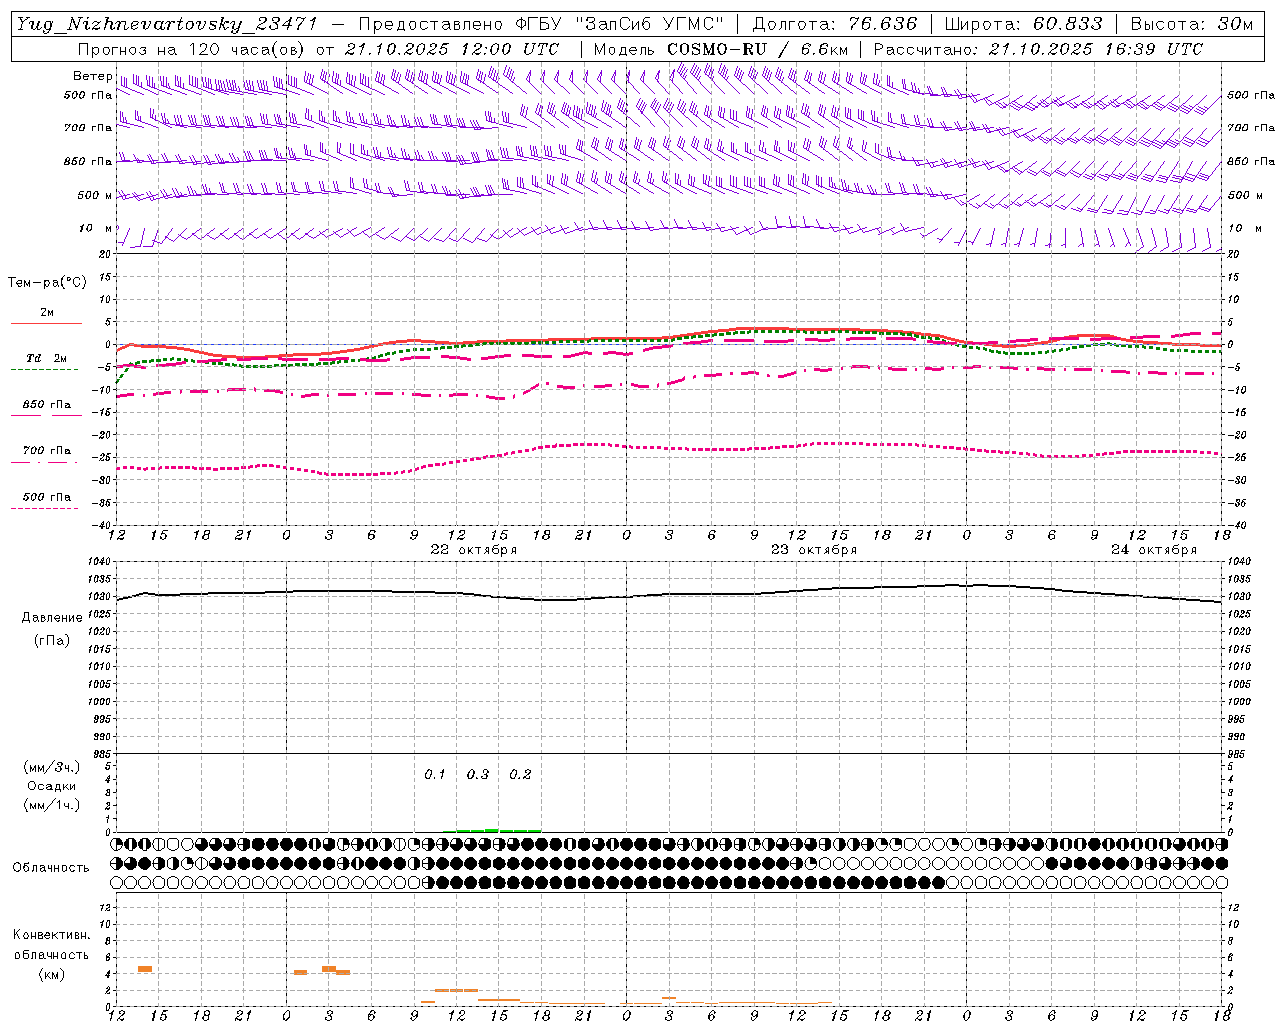Image resolution: width=1280 pixels, height=1024 pixels.
Task: Click the Ветер panel label
Action: click(x=92, y=76)
